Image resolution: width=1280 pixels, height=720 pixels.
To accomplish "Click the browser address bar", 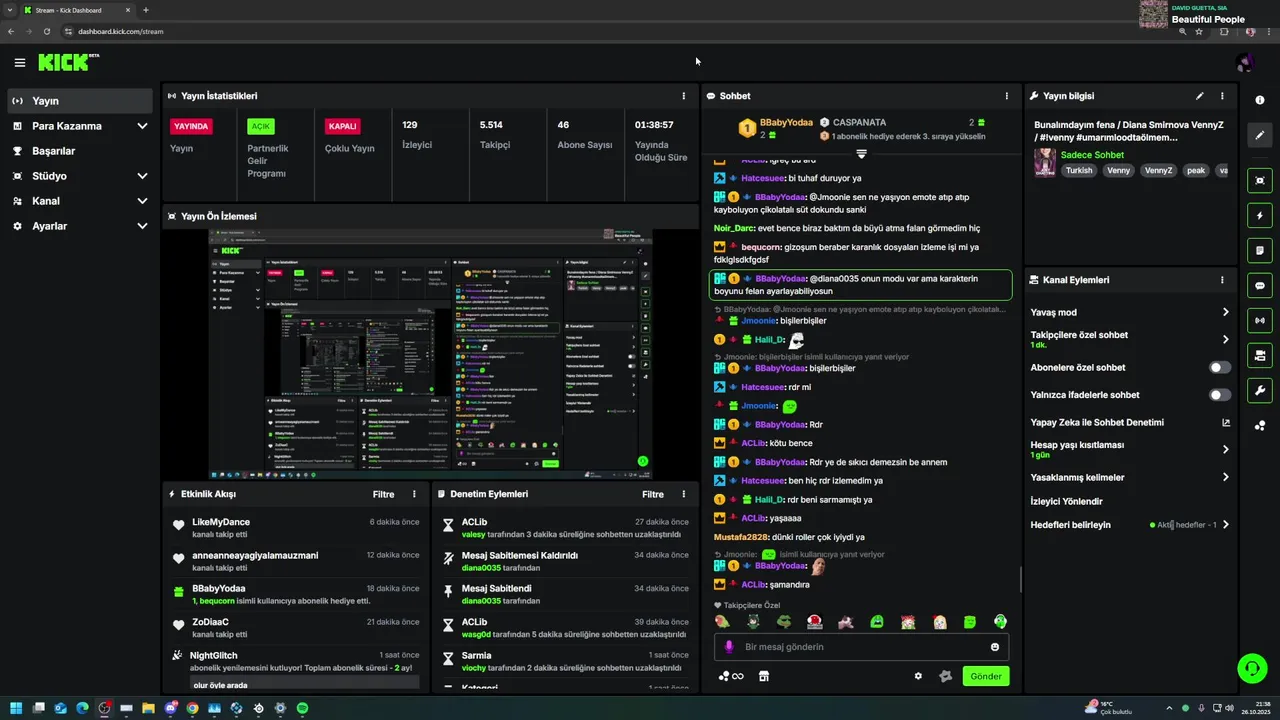I will (620, 31).
